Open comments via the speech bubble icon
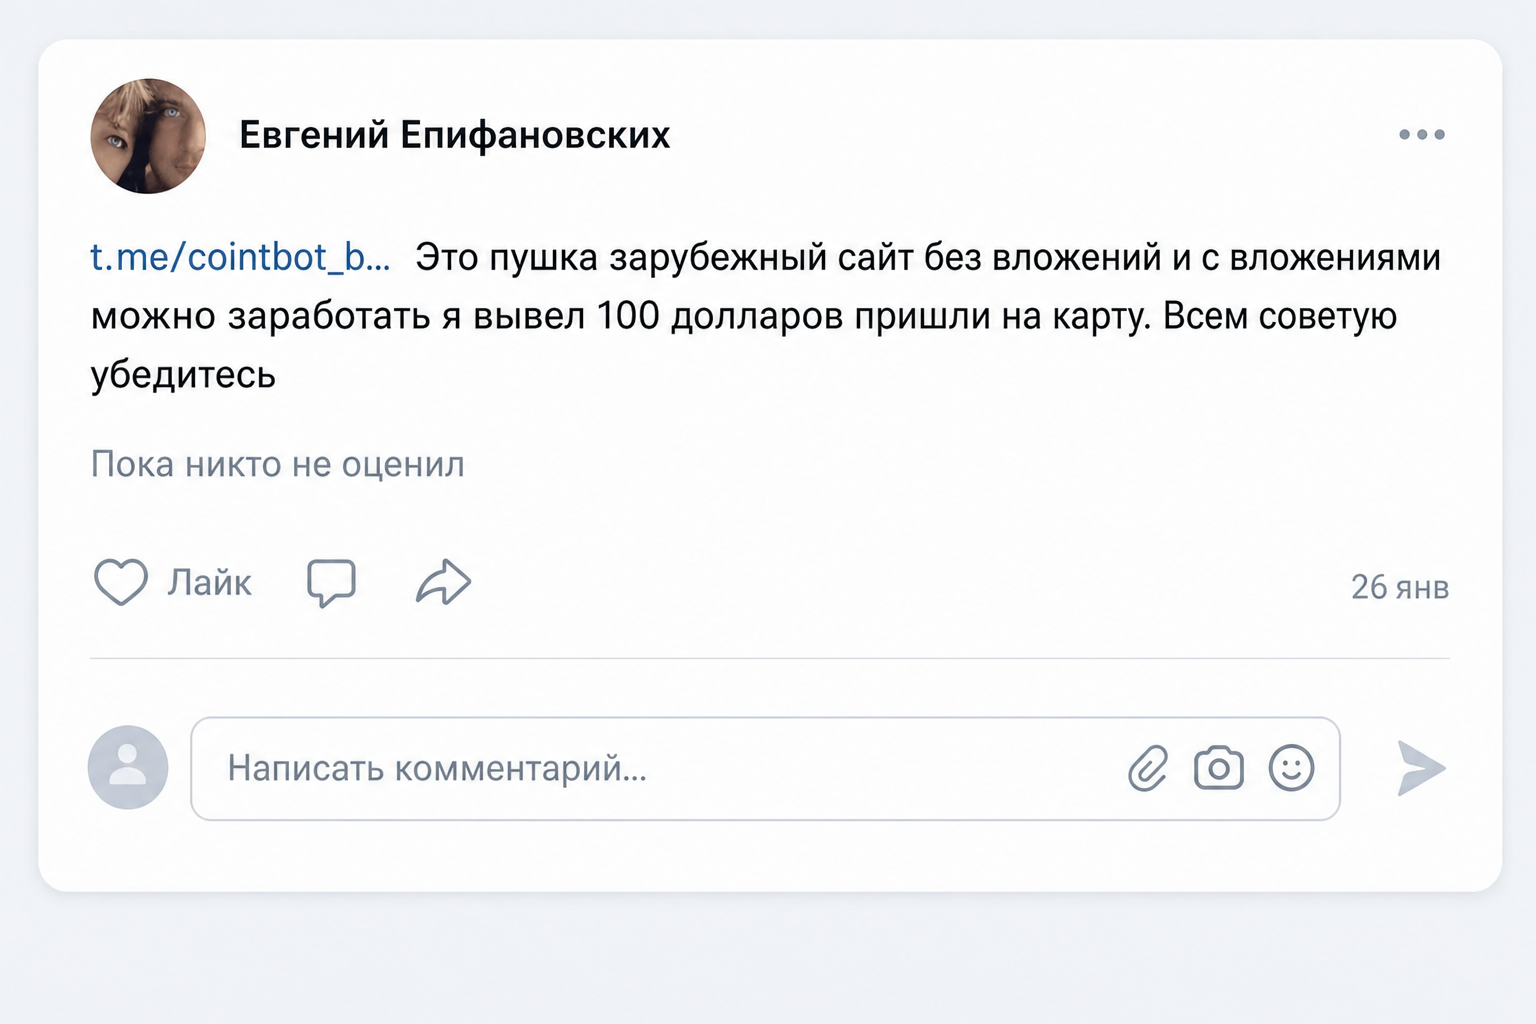The height and width of the screenshot is (1024, 1536). pos(331,583)
